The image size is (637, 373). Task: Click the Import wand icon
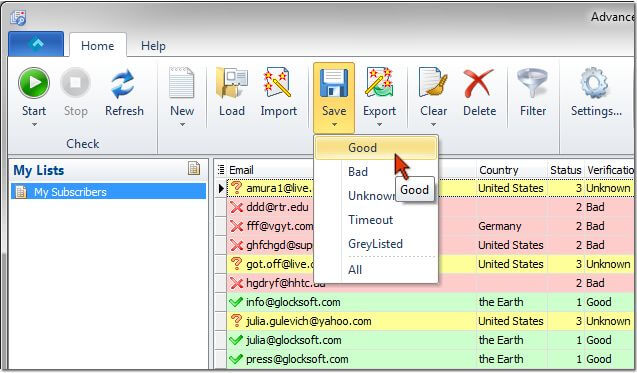[278, 83]
